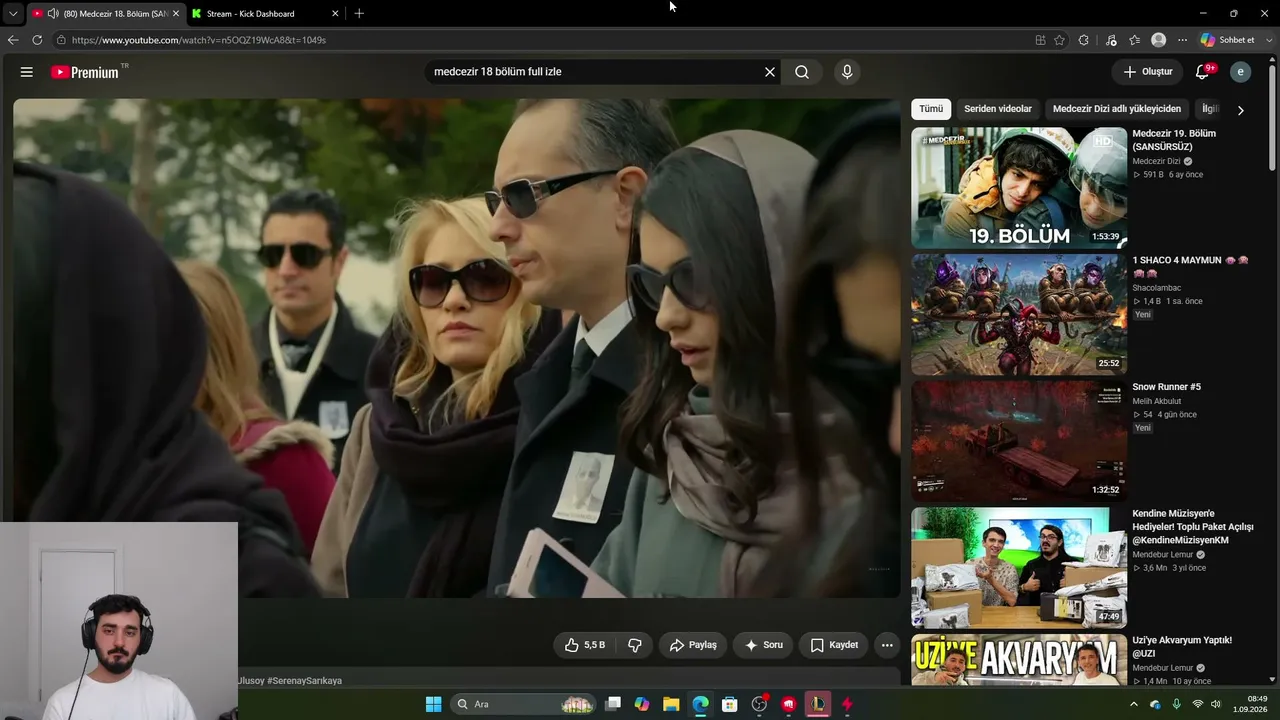Open a new browser tab
1280x720 pixels.
coord(359,14)
